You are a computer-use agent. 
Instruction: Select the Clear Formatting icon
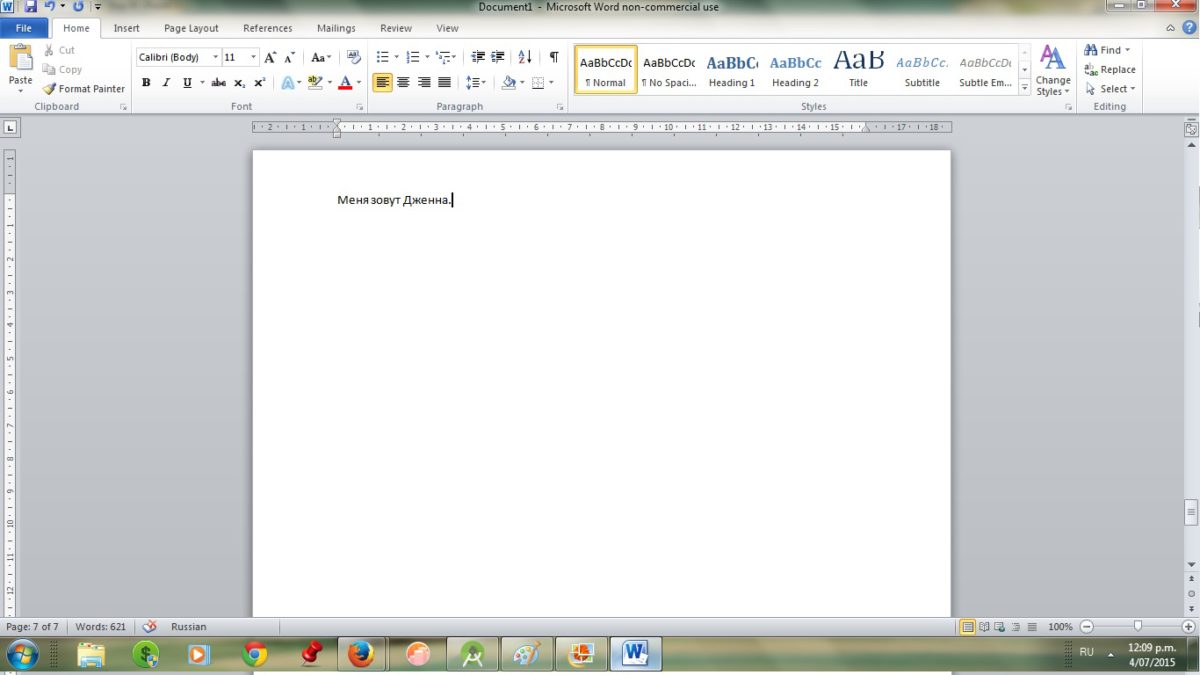coord(353,58)
